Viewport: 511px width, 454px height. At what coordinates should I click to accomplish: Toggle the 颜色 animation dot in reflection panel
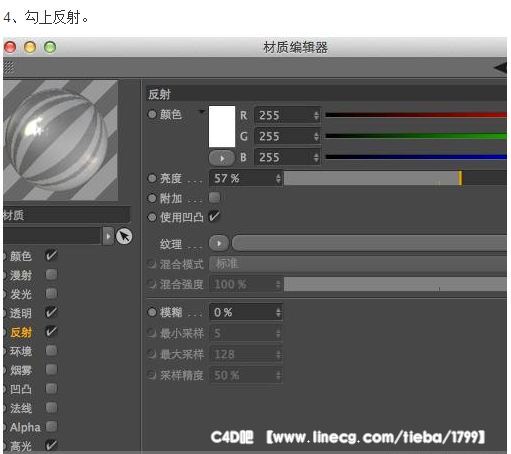click(152, 114)
